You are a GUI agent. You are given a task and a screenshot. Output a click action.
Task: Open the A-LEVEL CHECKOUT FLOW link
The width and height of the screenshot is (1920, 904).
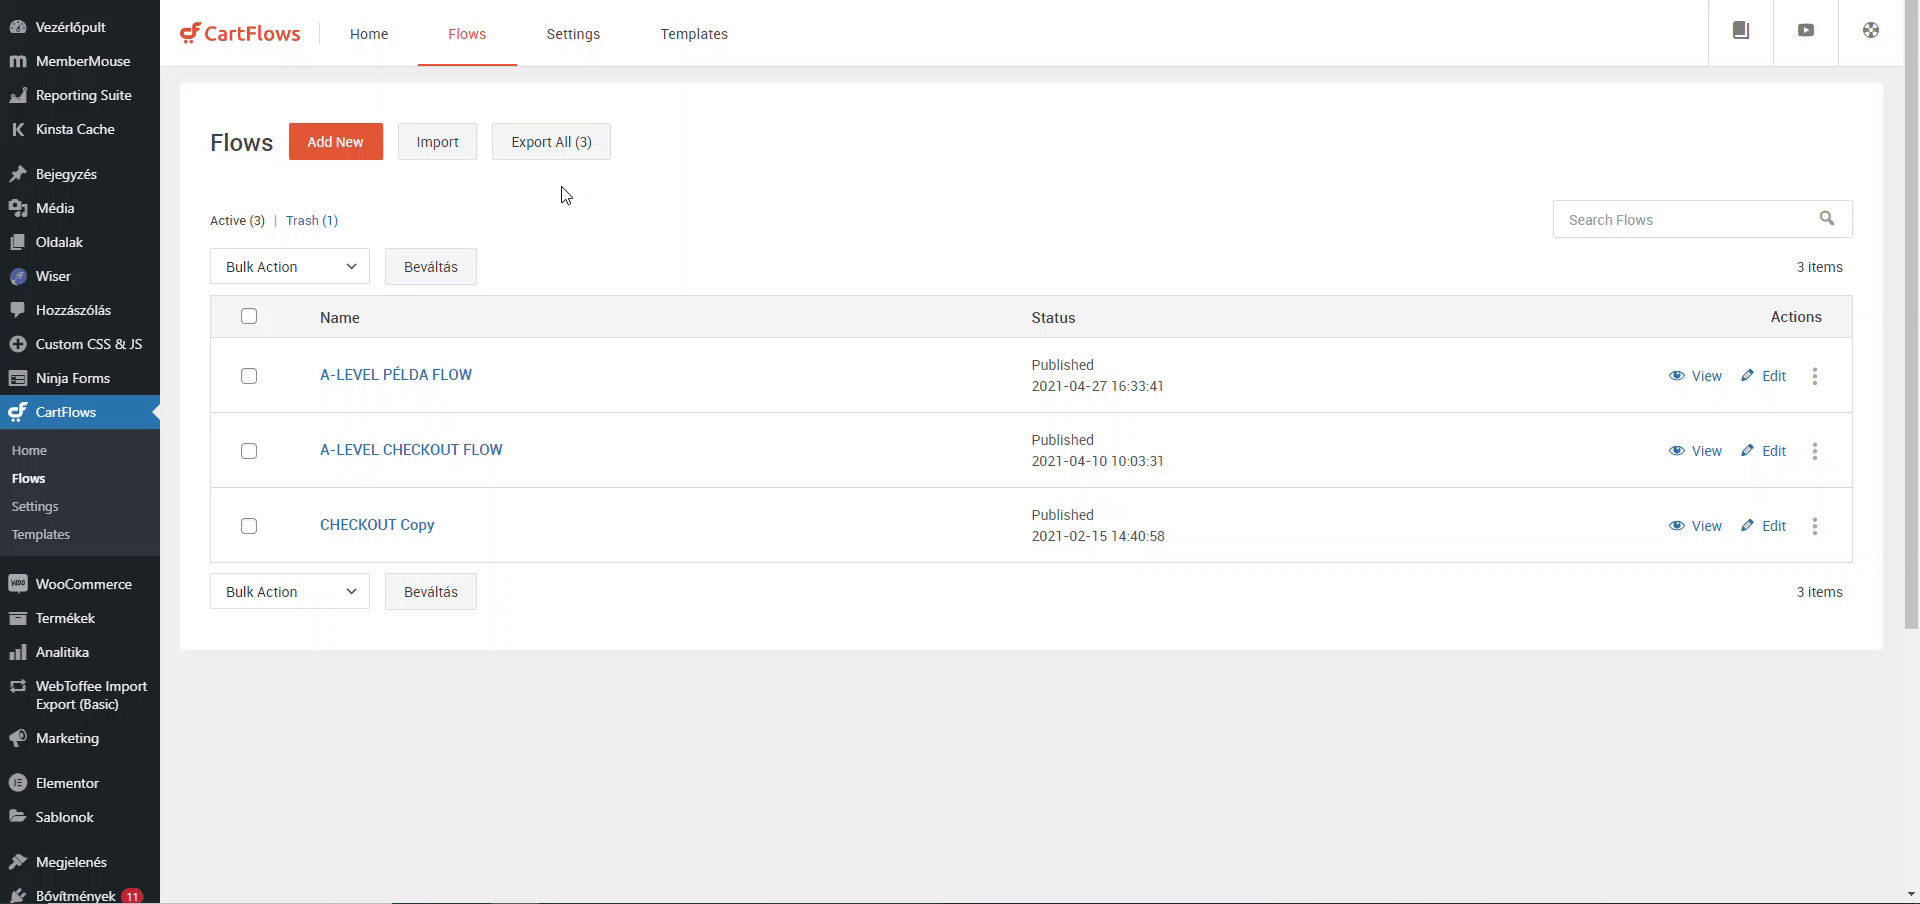point(411,450)
